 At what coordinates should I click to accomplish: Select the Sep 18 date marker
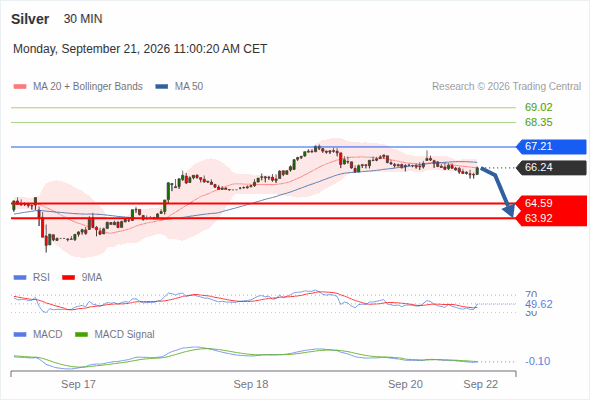click(251, 384)
